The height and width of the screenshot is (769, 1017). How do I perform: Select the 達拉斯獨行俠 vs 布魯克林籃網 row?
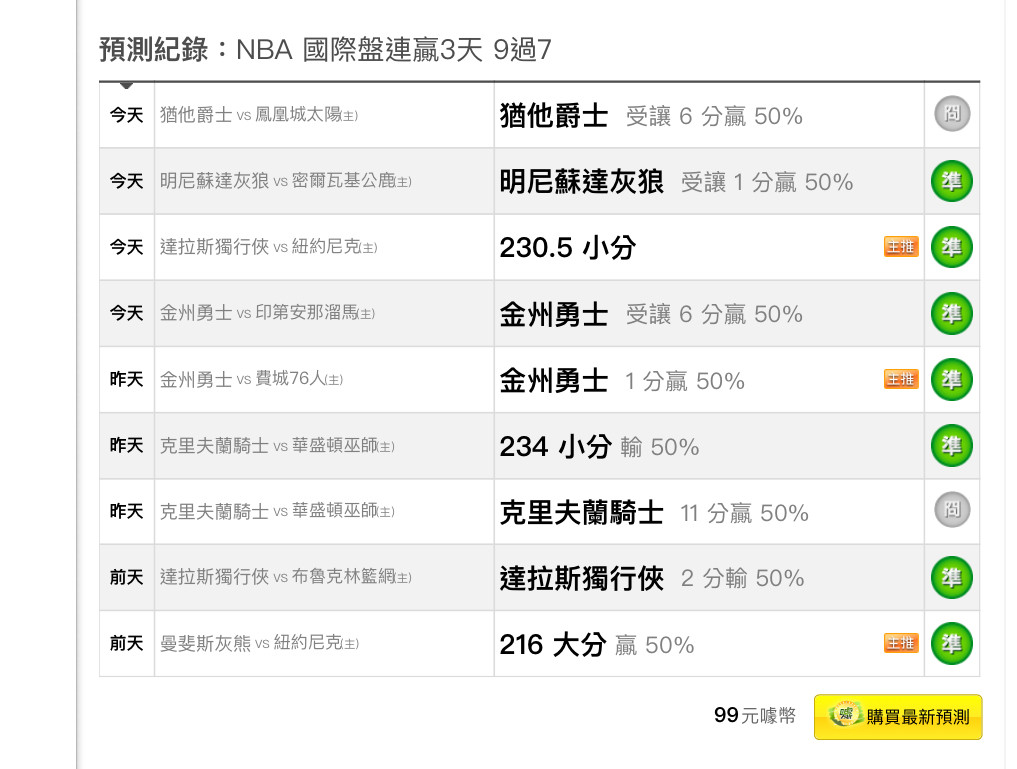click(x=539, y=578)
